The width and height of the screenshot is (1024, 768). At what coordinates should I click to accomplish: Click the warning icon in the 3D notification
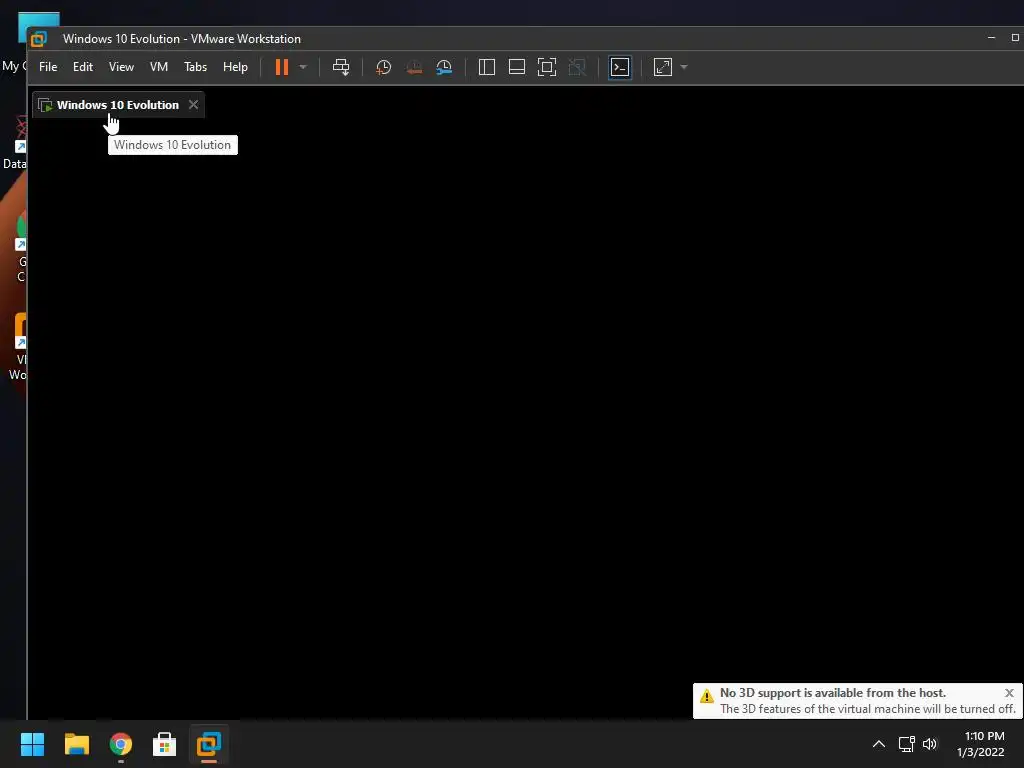point(707,696)
